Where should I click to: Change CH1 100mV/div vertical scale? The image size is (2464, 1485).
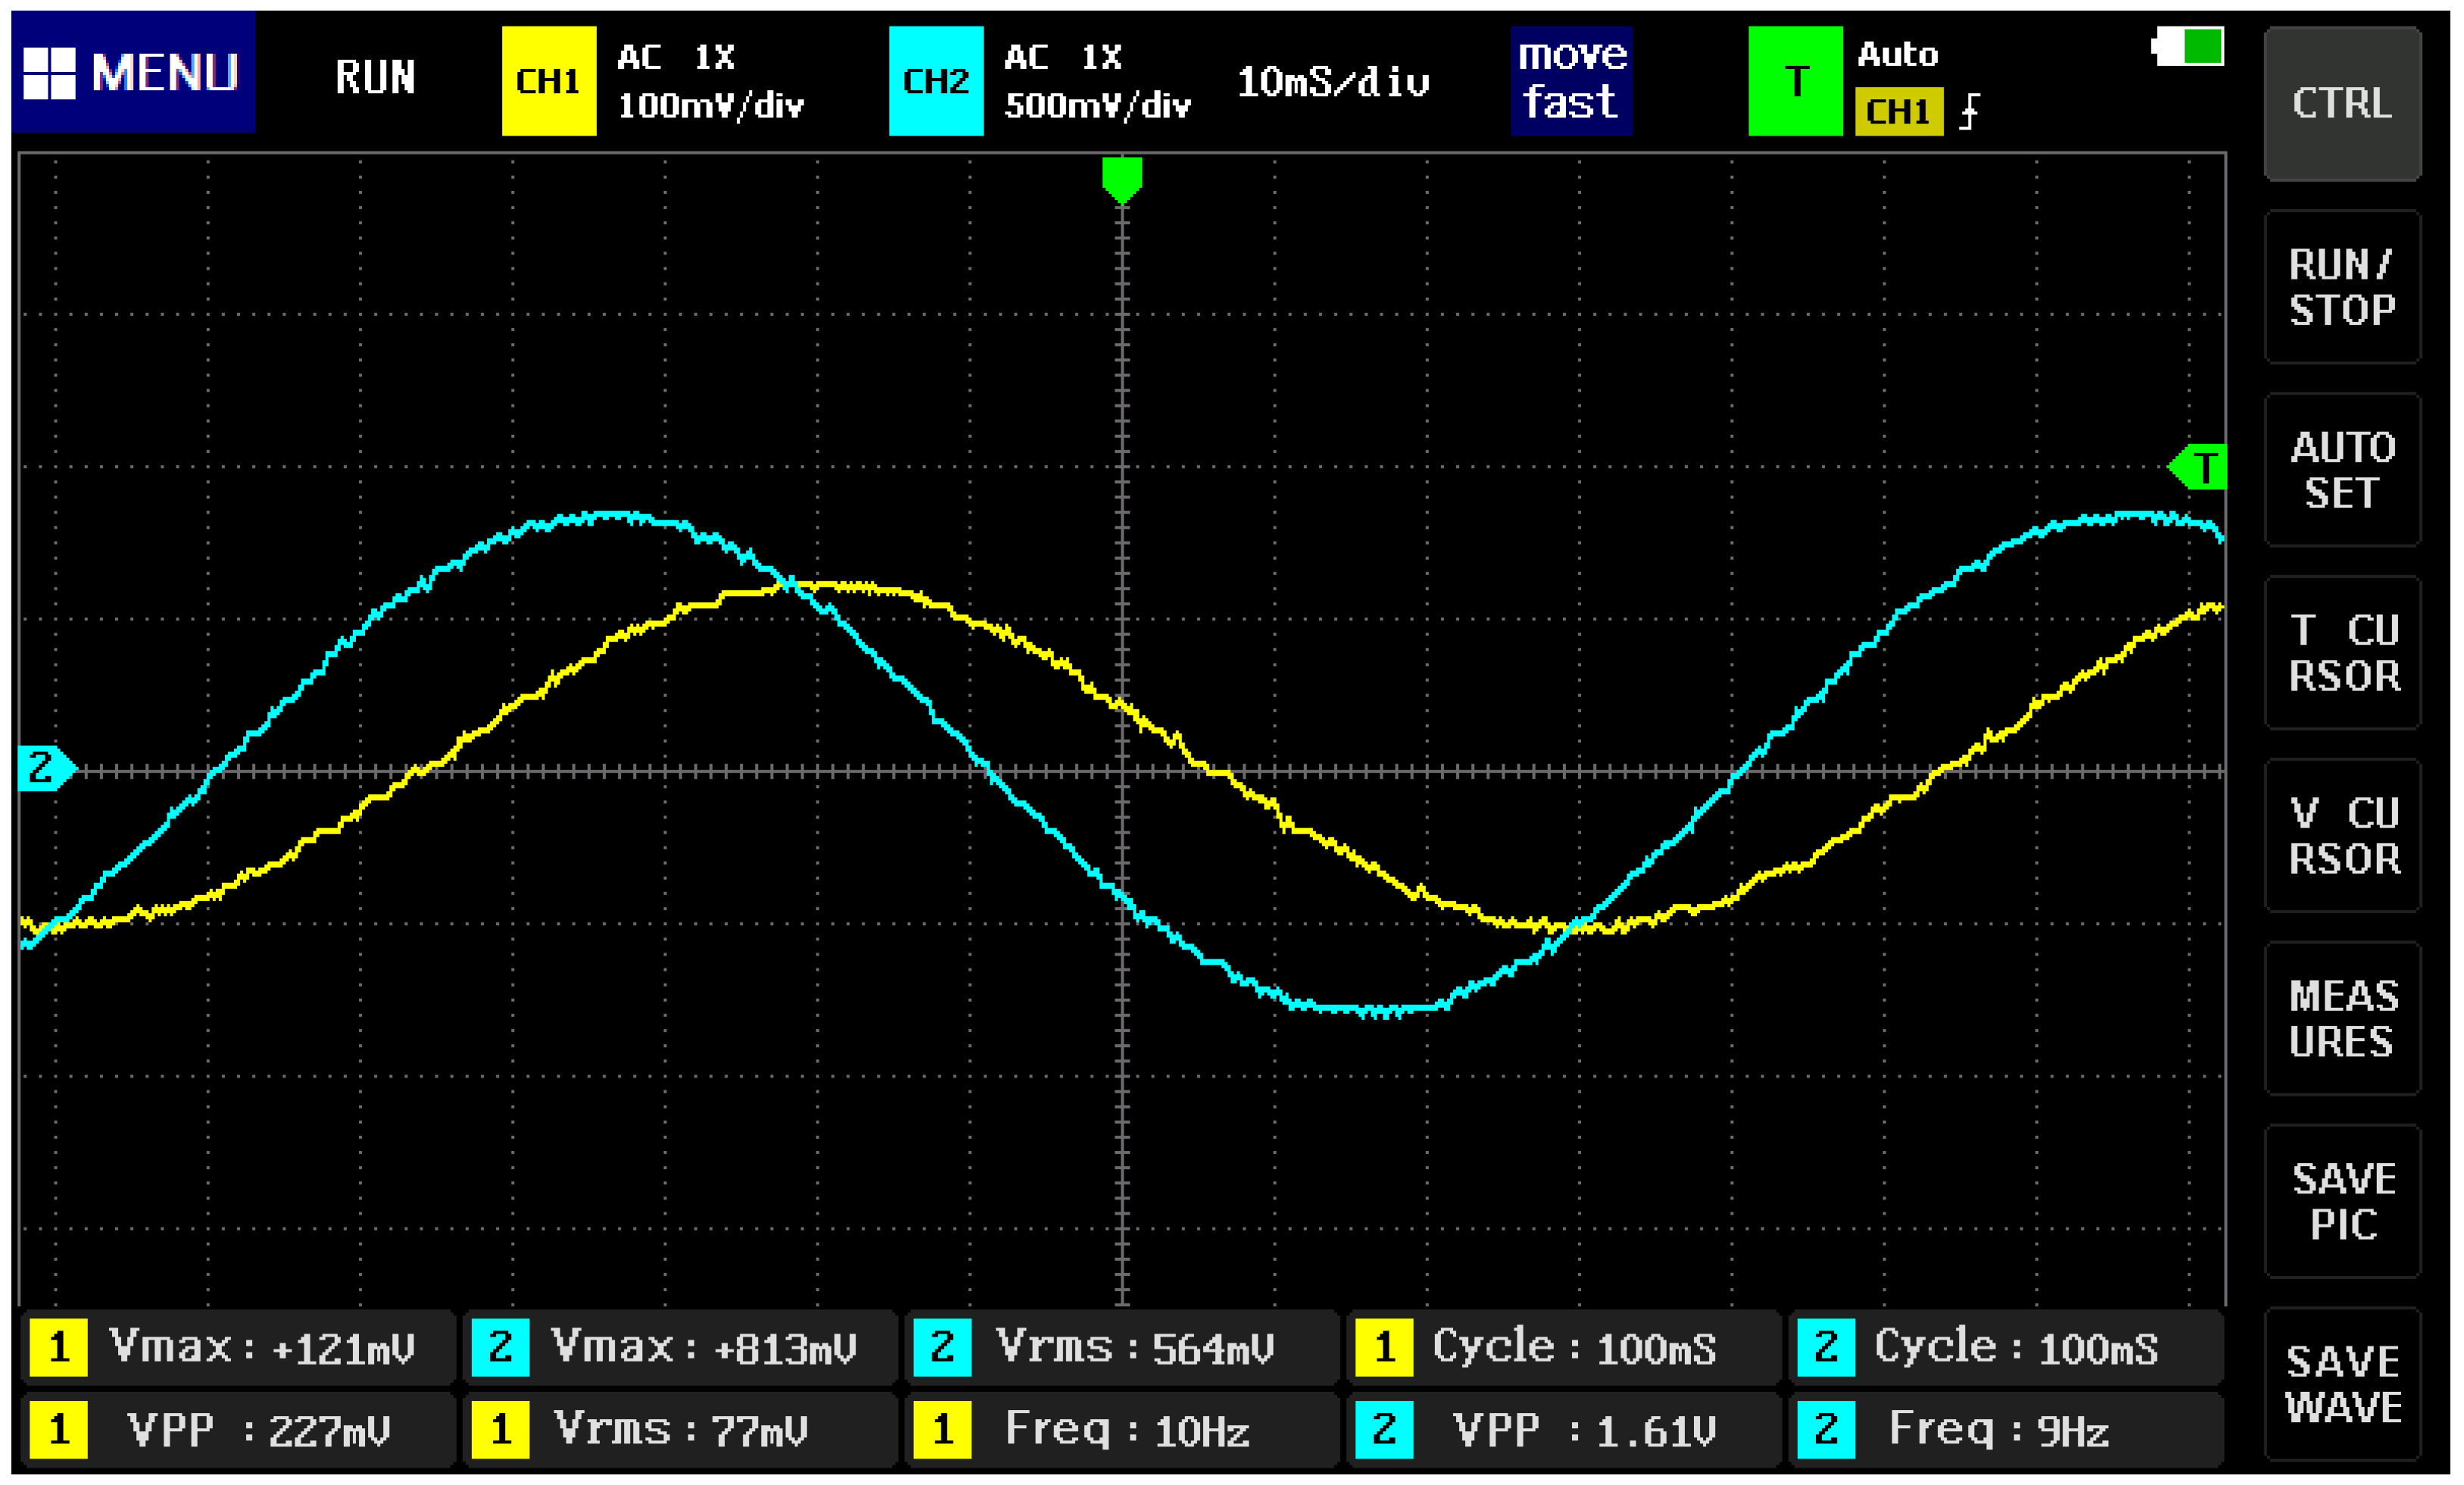coord(710,106)
